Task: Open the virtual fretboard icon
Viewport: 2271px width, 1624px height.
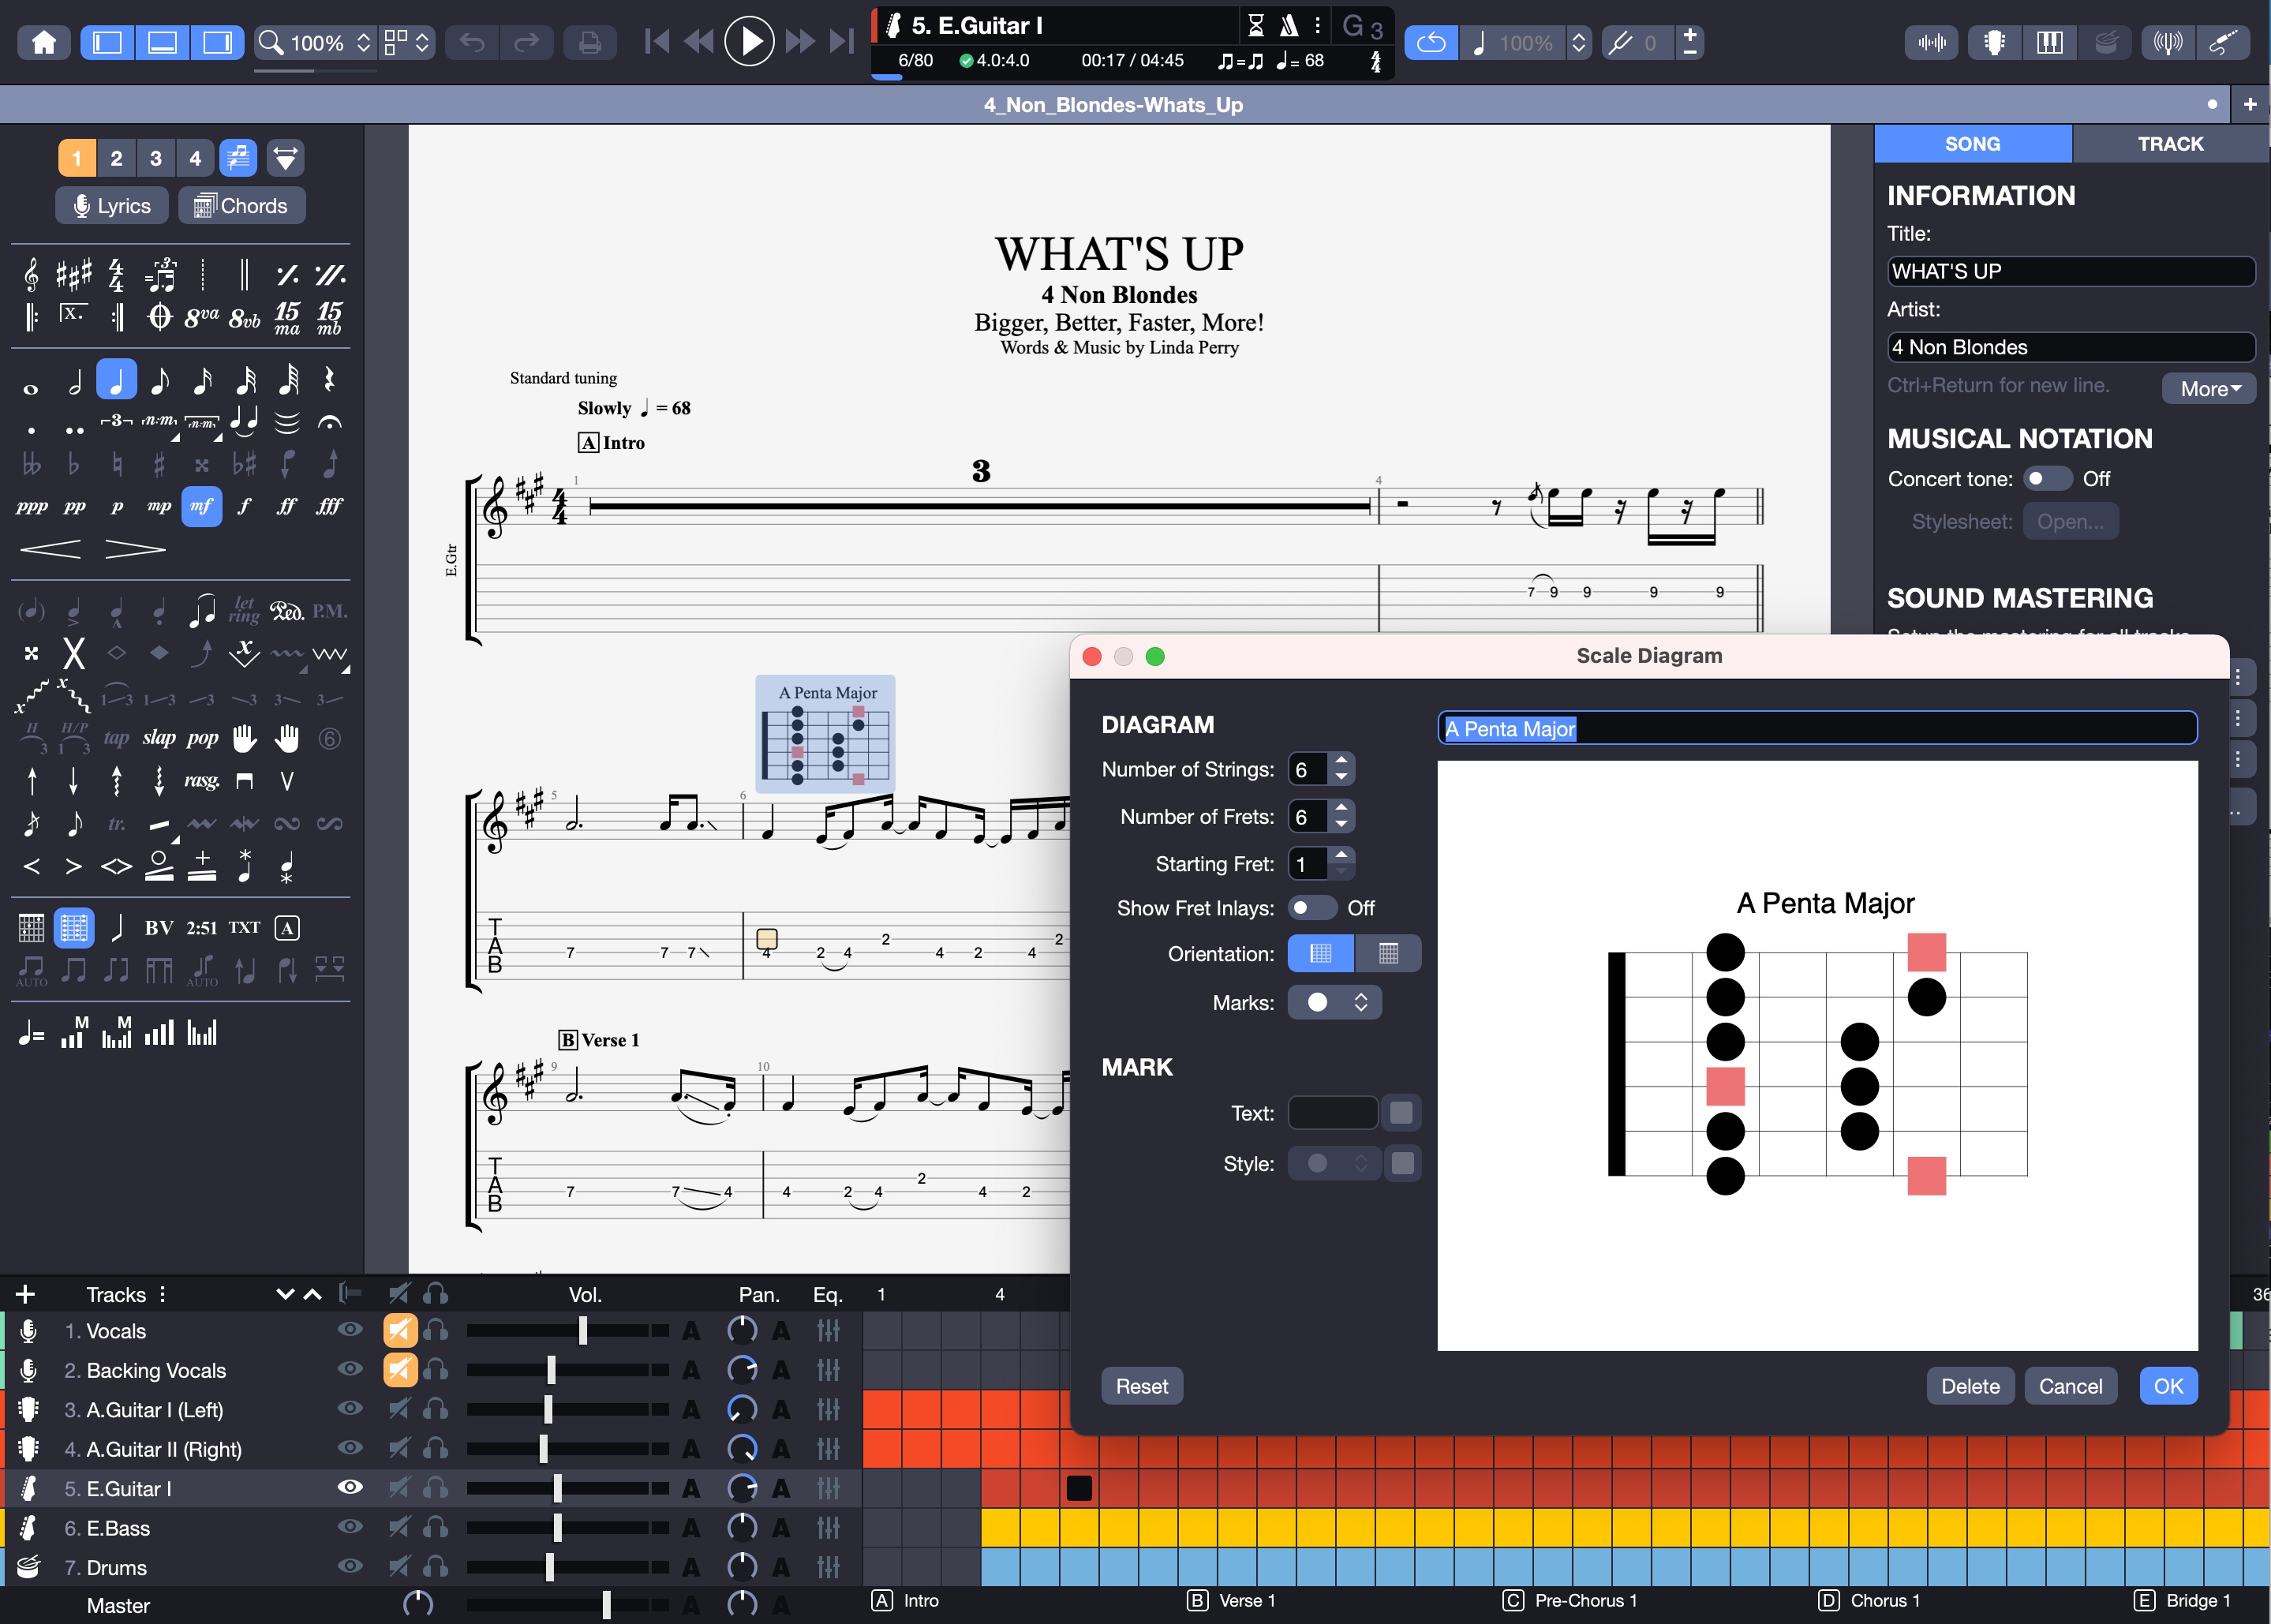Action: pos(1994,43)
